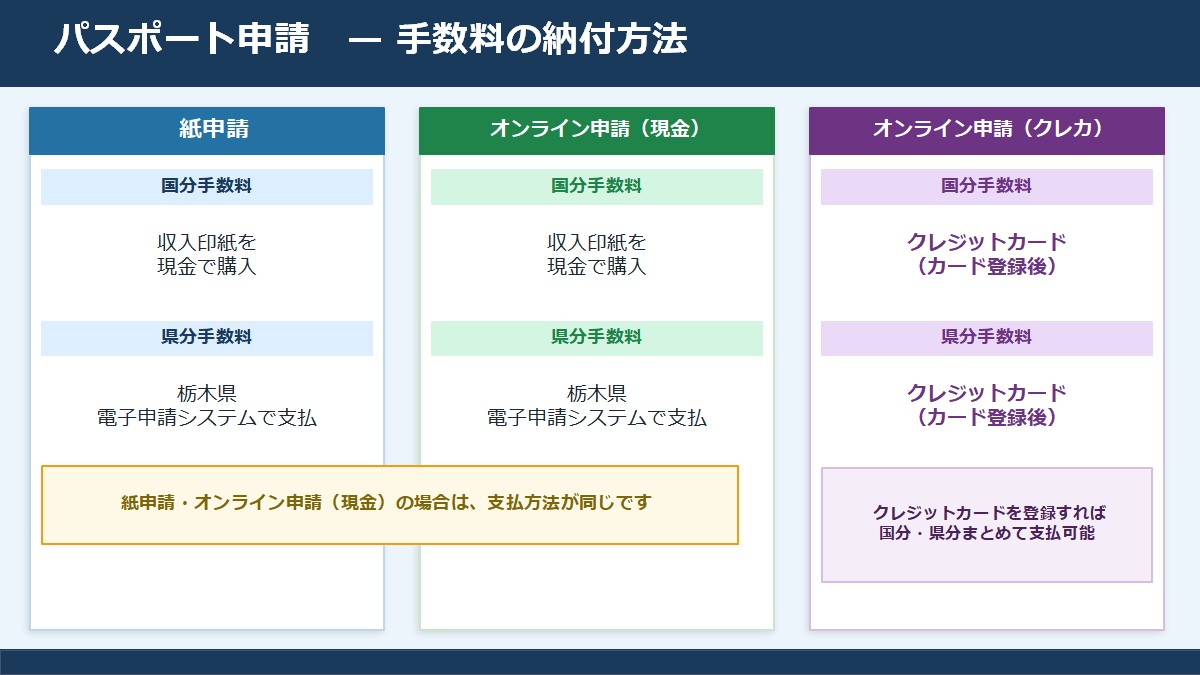Click 国分手数料 label in オンライン申請（現金） column
Viewport: 1200px width, 675px height.
click(x=596, y=186)
